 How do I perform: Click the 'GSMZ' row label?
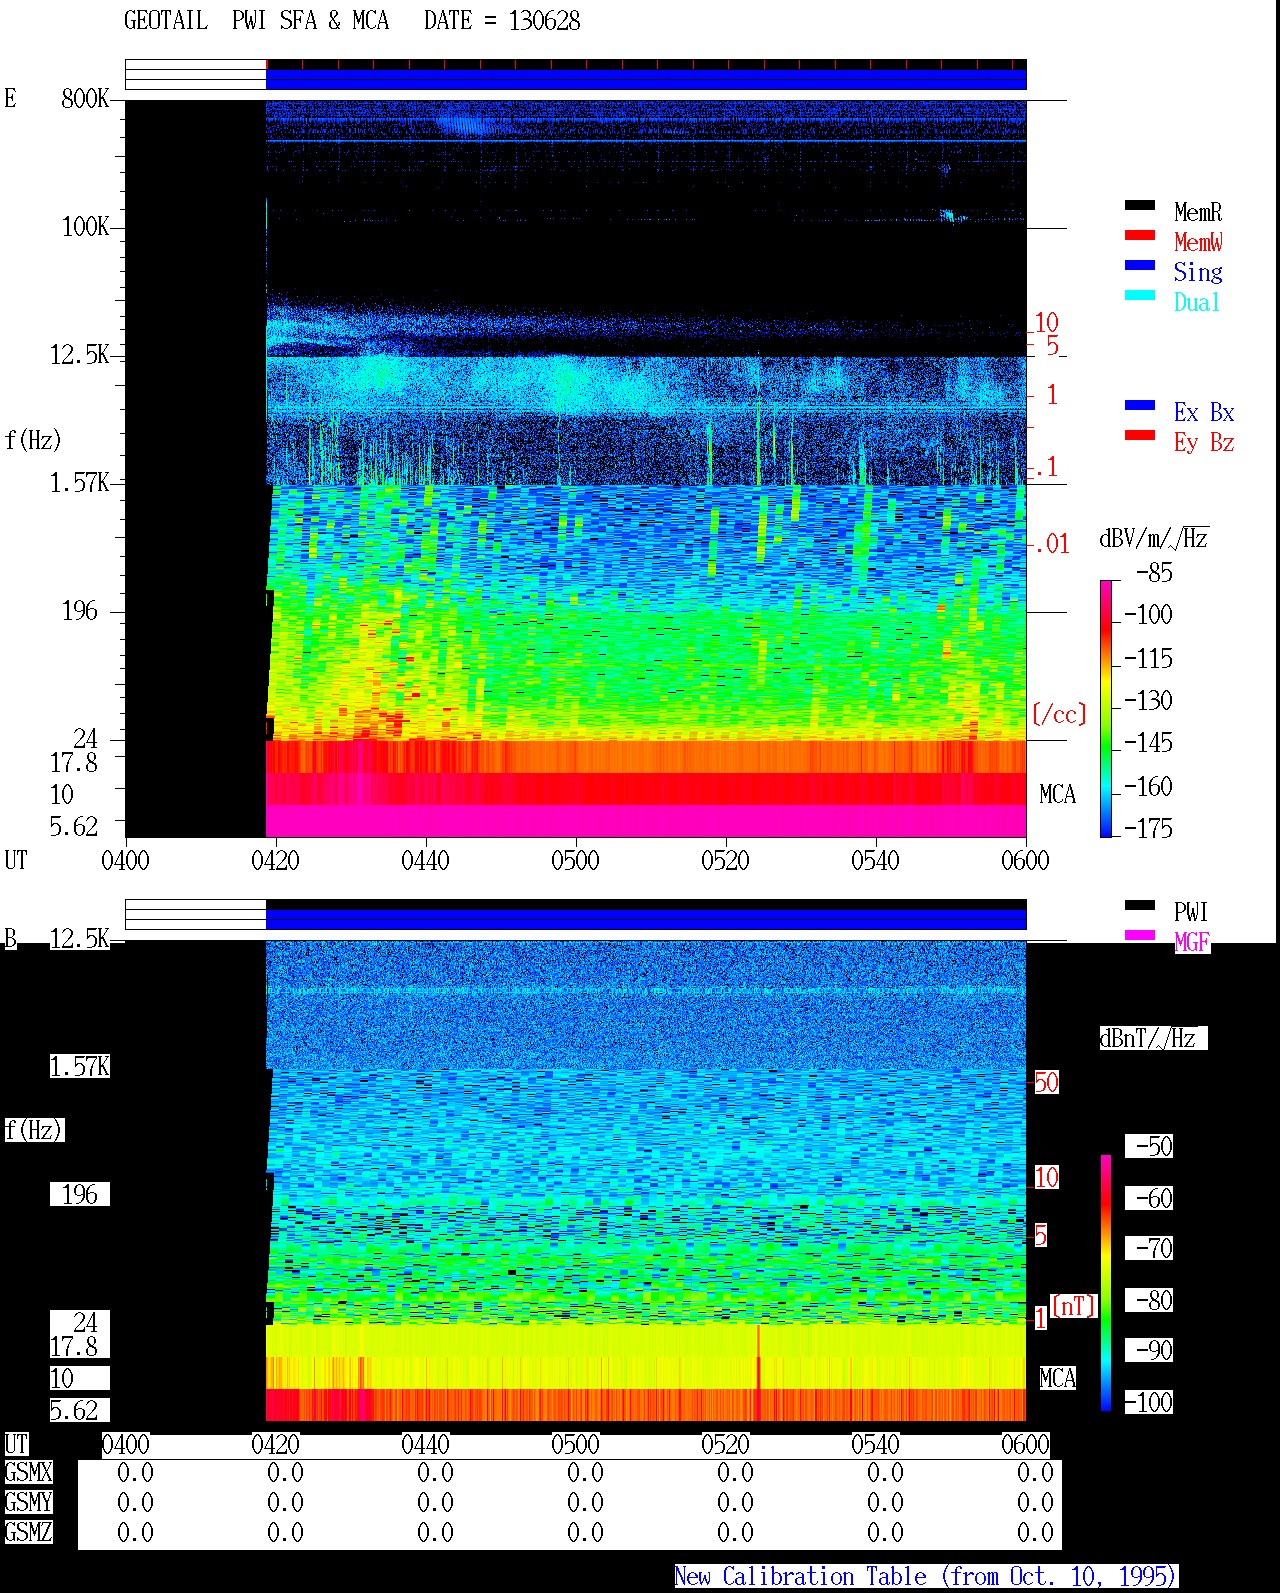click(28, 1532)
